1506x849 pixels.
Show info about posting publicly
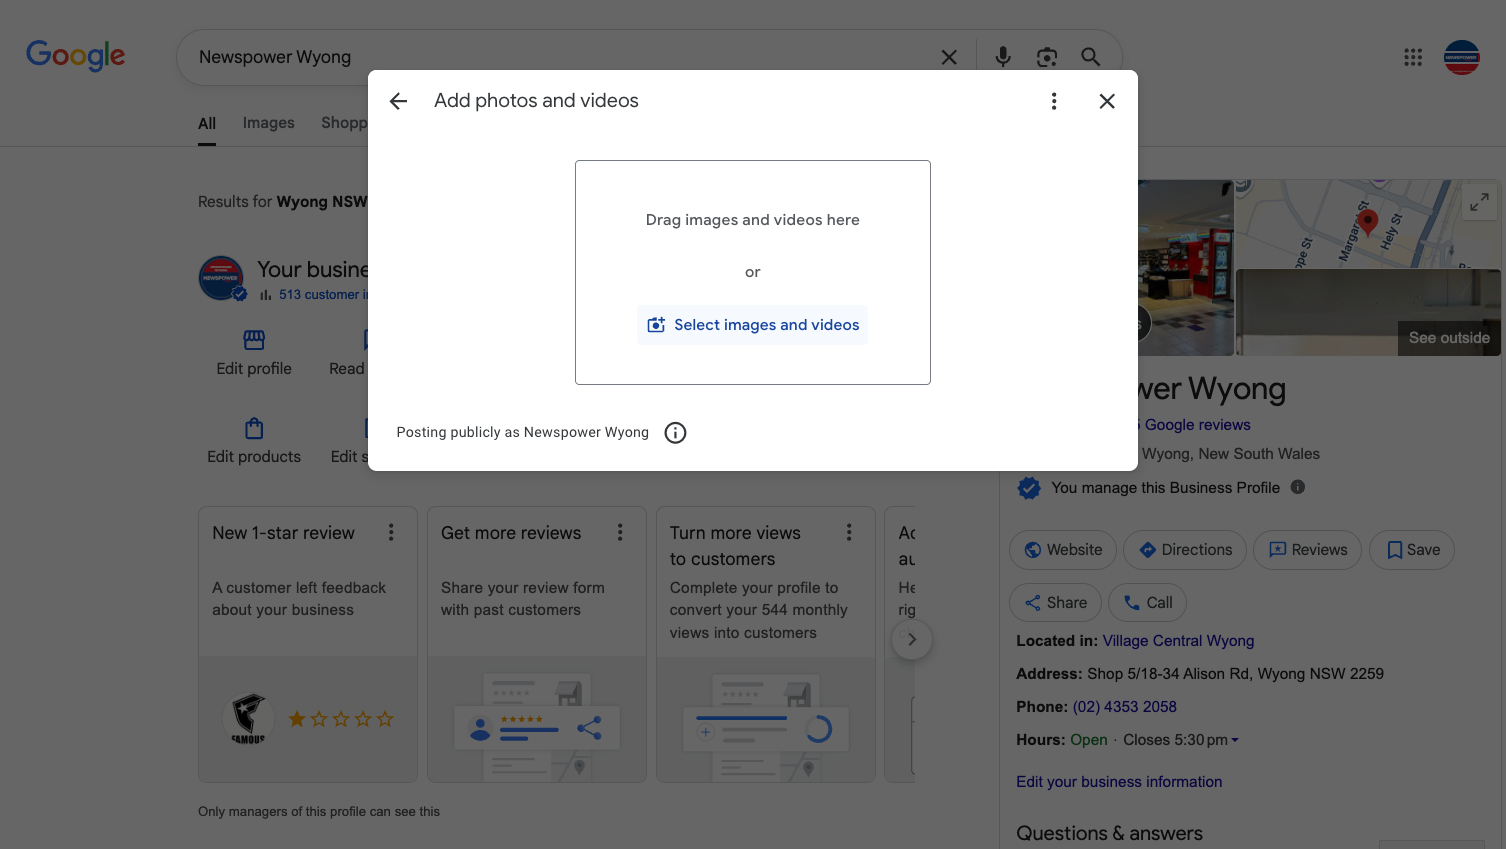point(676,433)
